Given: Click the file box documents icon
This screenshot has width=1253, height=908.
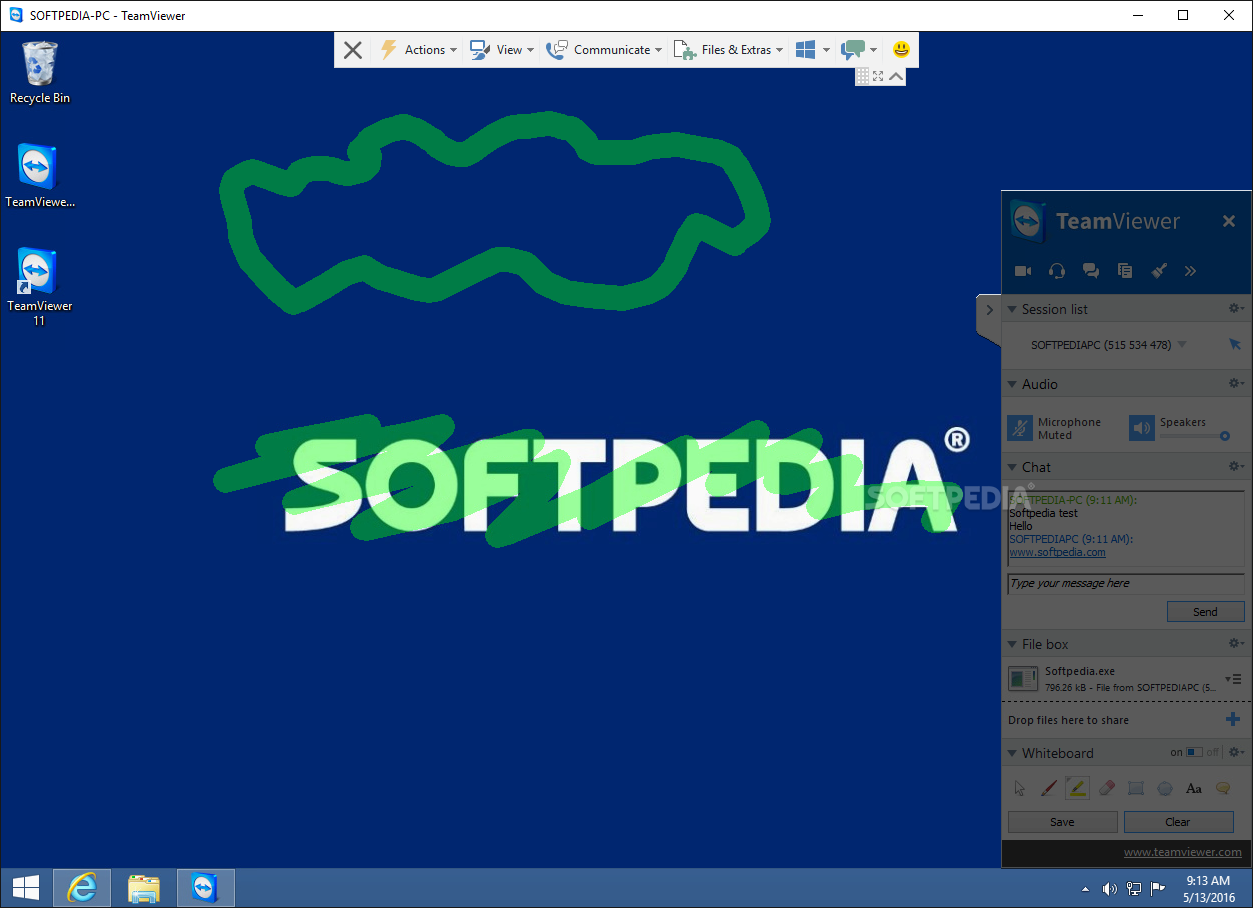Looking at the screenshot, I should coord(1125,271).
